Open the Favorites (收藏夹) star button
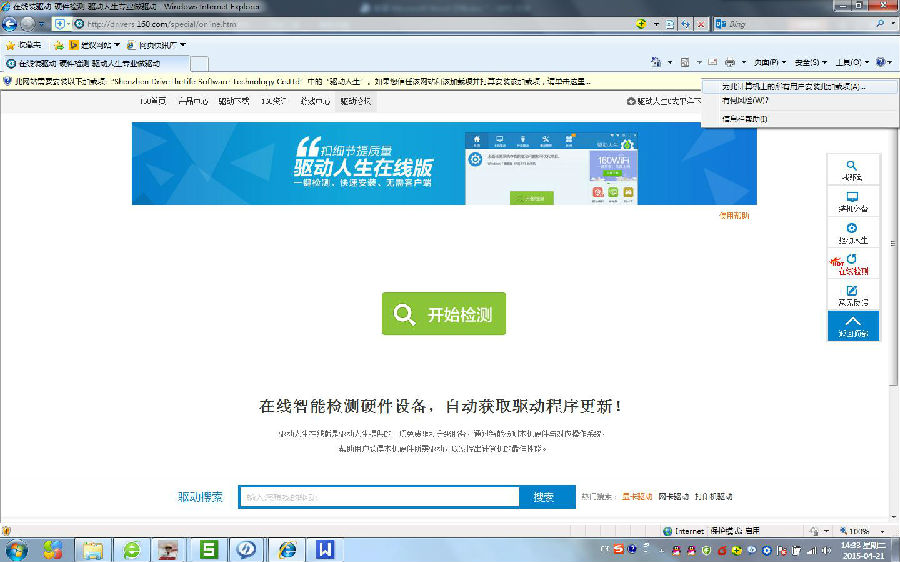Viewport: 900px width, 562px height. click(24, 45)
